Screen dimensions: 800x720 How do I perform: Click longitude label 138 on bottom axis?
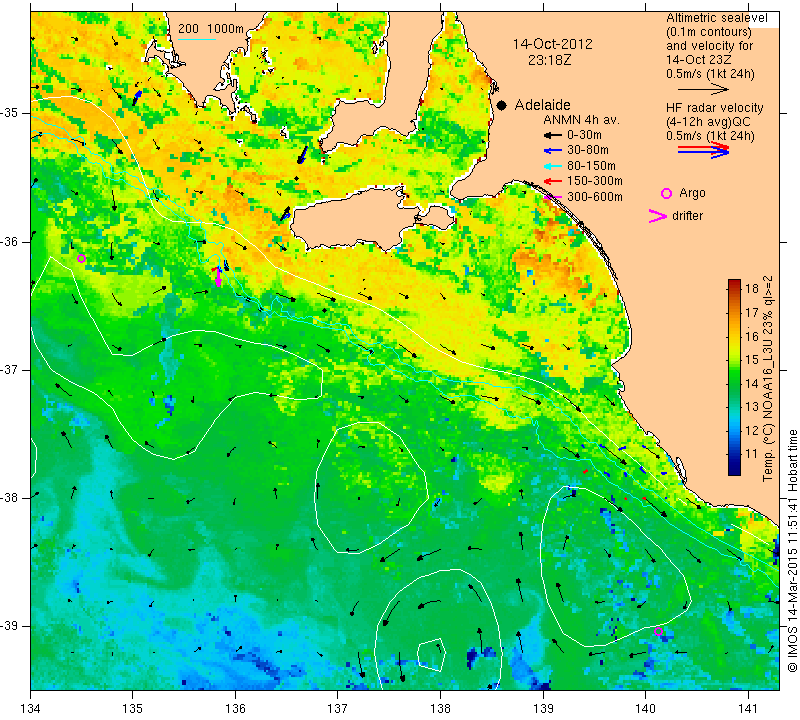440,709
